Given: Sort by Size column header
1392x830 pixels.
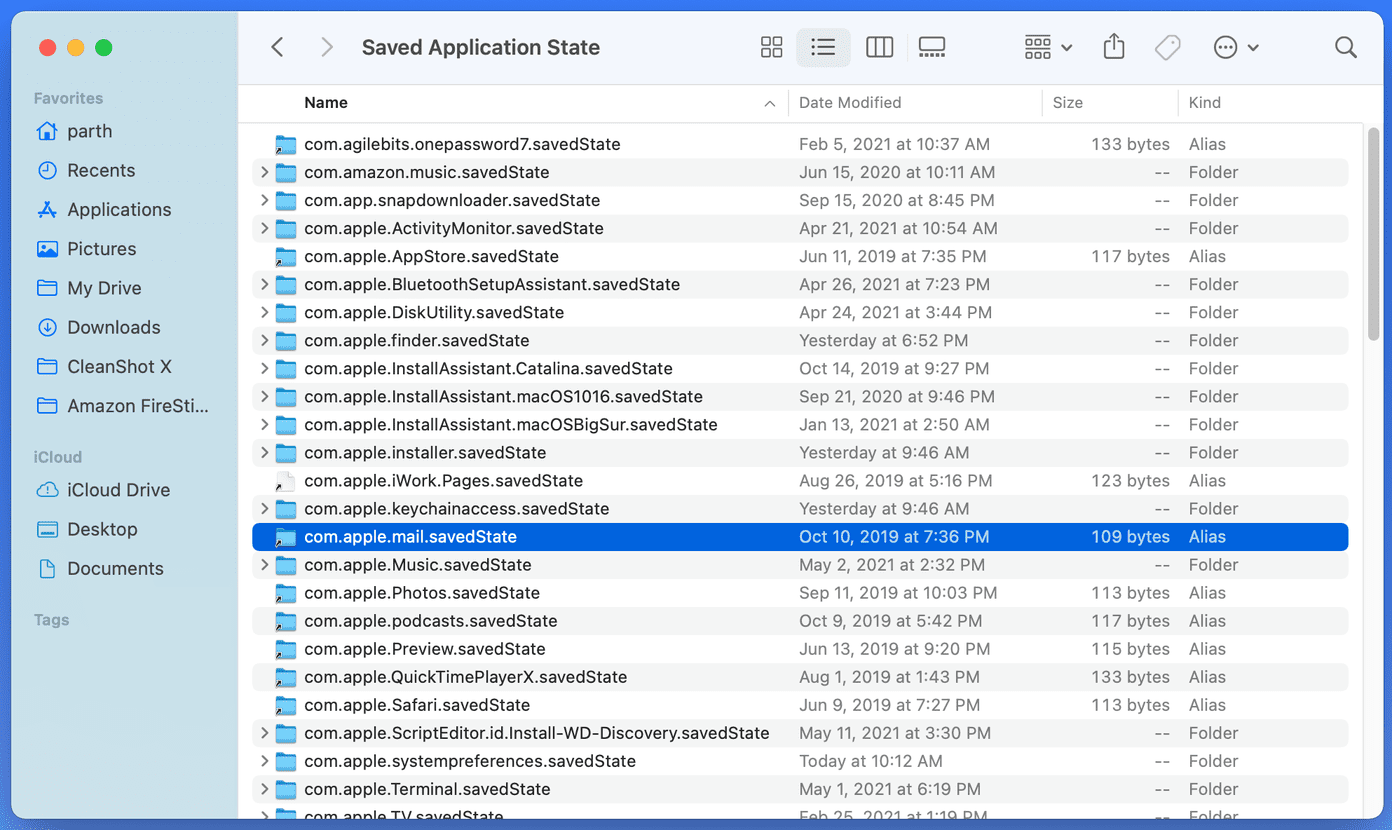Looking at the screenshot, I should (1068, 102).
